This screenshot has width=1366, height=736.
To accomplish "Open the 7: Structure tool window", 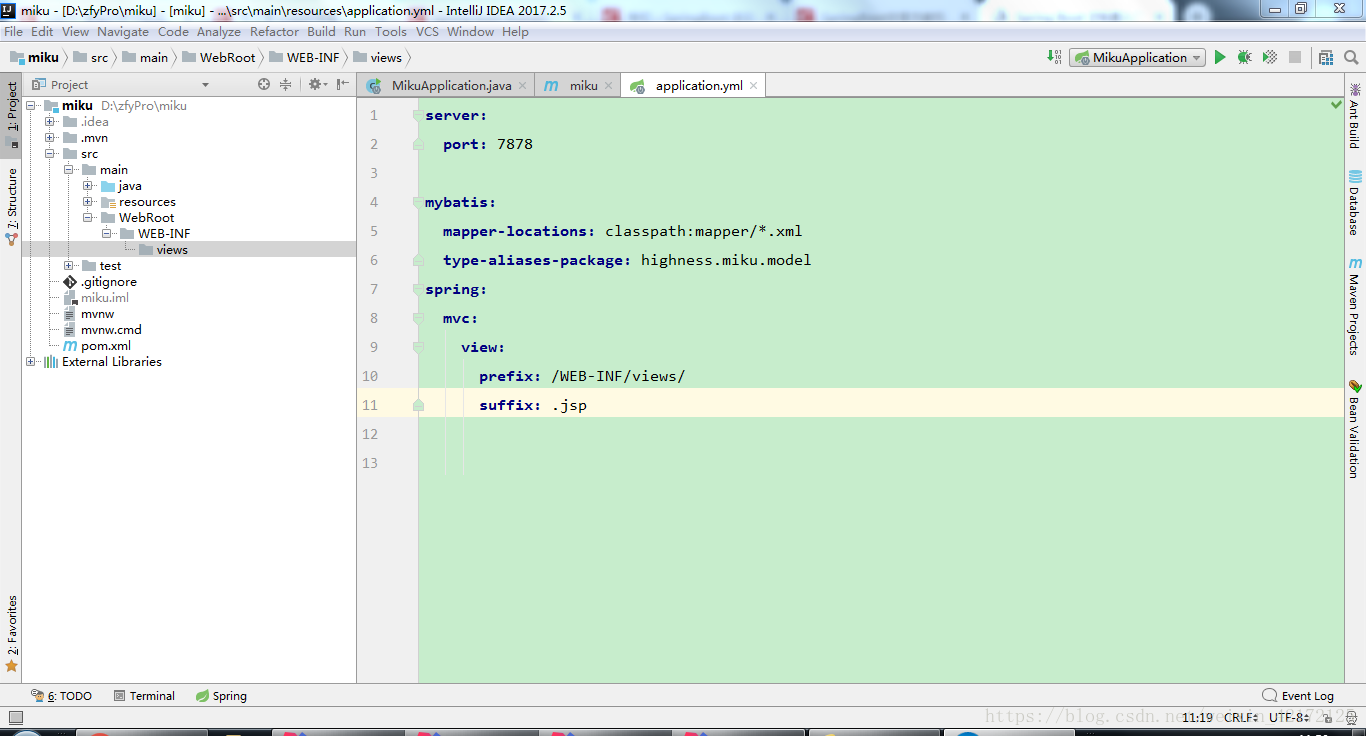I will (12, 207).
